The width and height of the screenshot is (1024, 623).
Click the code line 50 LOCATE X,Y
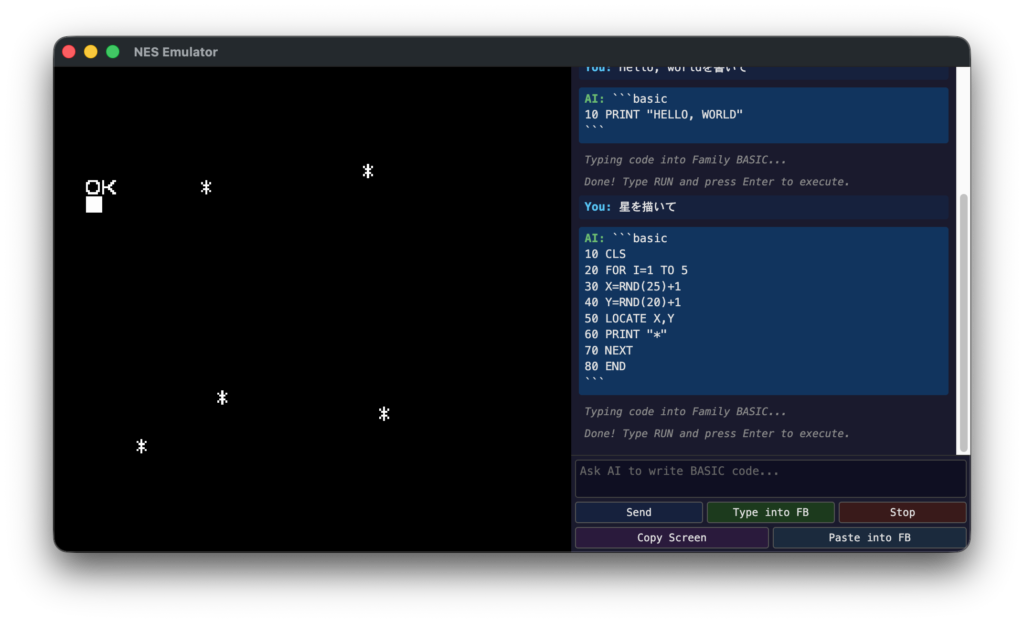(x=639, y=319)
